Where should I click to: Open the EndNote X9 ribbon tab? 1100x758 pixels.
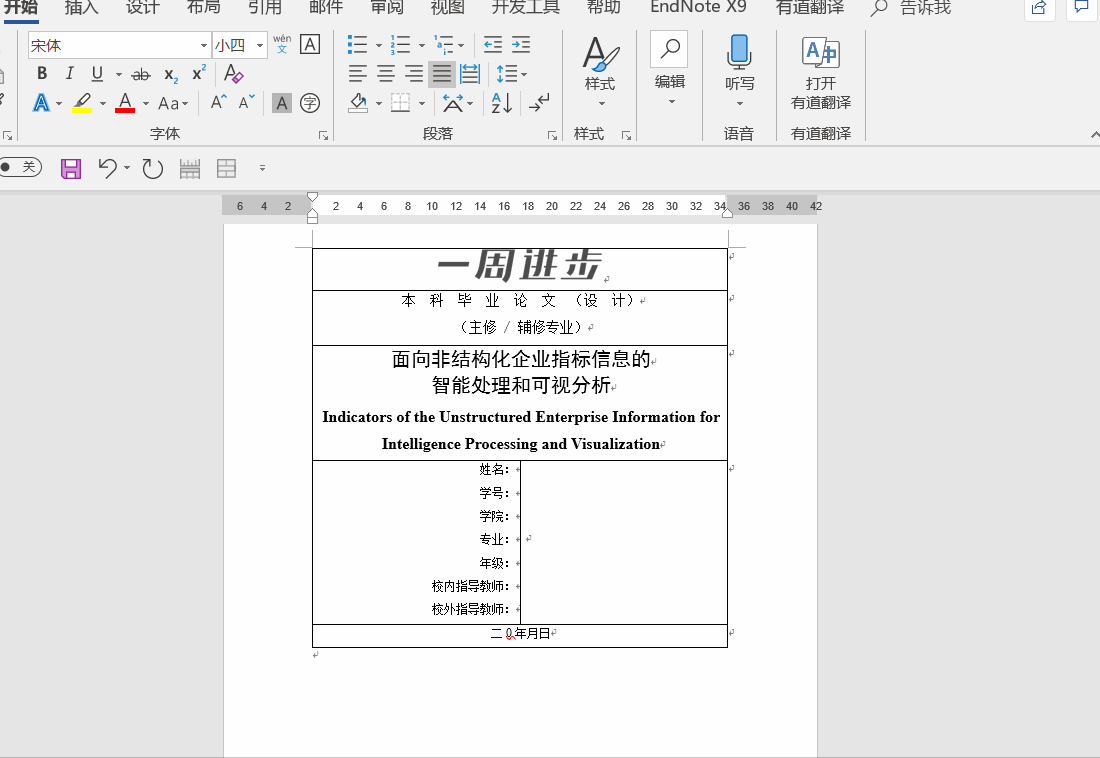[x=697, y=8]
